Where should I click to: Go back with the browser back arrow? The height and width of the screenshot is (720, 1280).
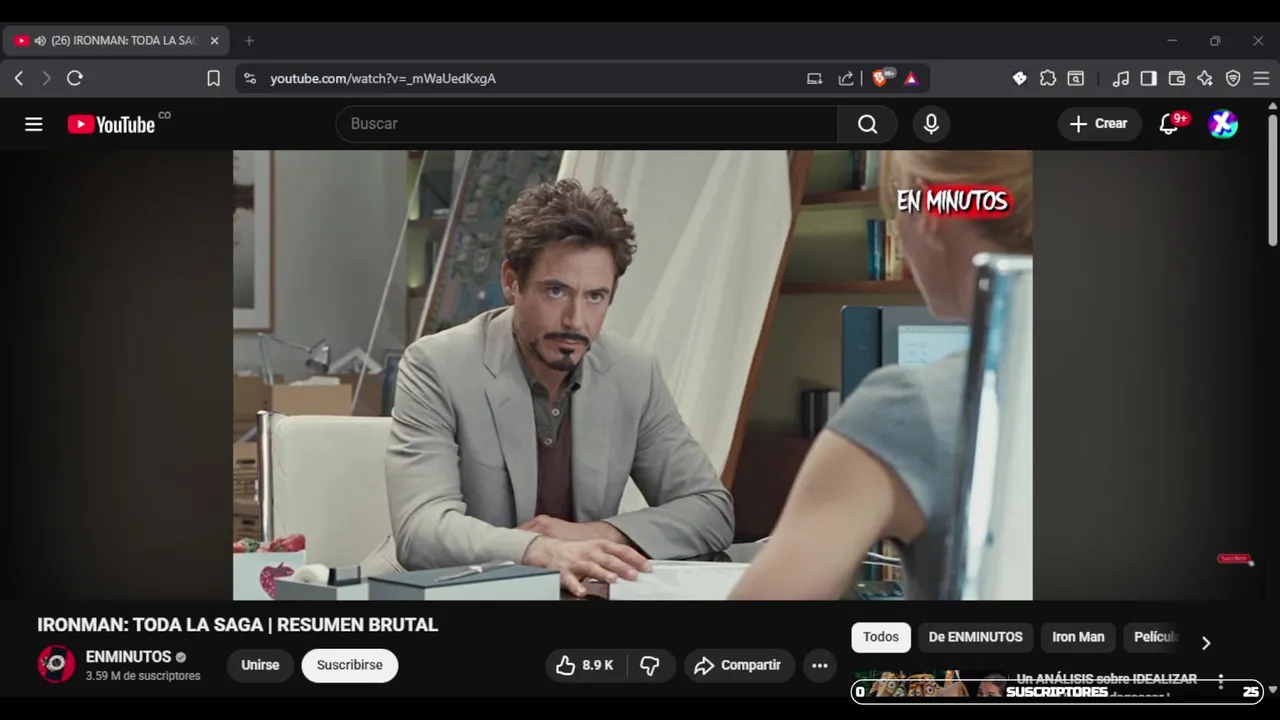(x=19, y=78)
